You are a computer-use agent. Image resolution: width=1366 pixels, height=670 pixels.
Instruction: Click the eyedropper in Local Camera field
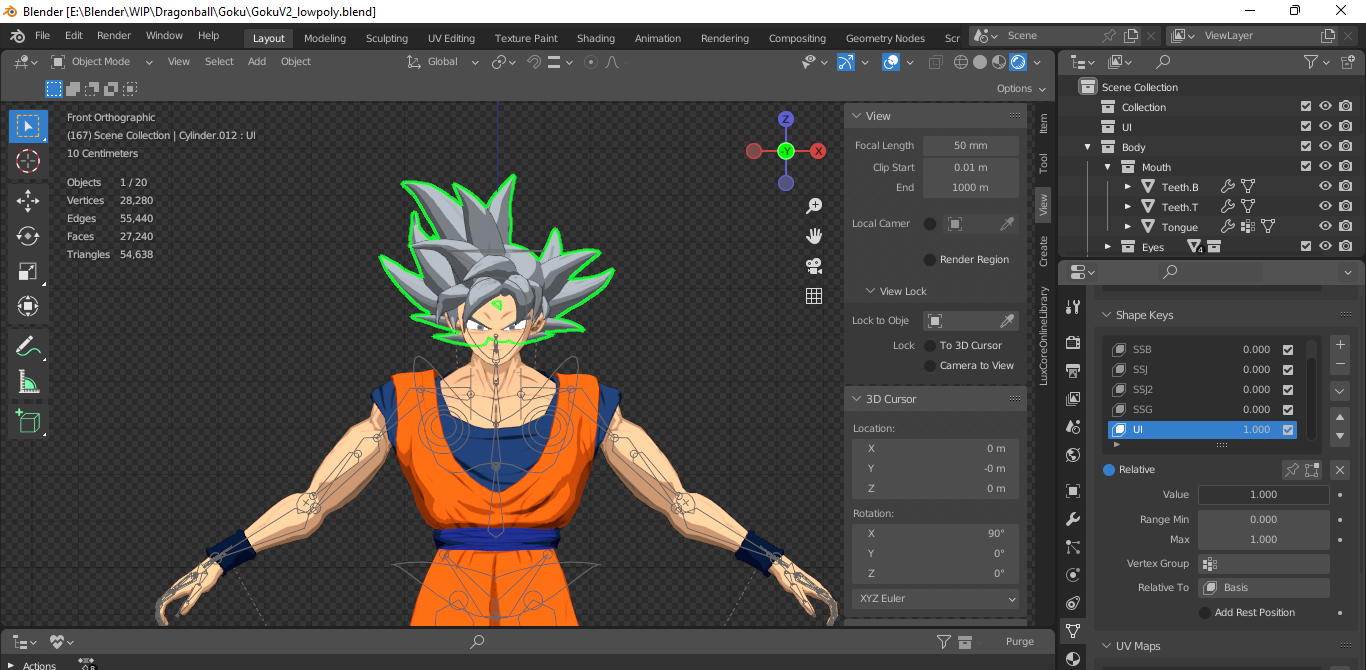(1008, 224)
